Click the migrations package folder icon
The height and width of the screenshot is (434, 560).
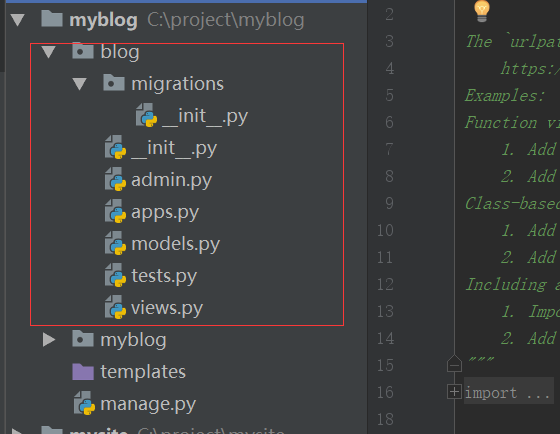click(x=114, y=83)
